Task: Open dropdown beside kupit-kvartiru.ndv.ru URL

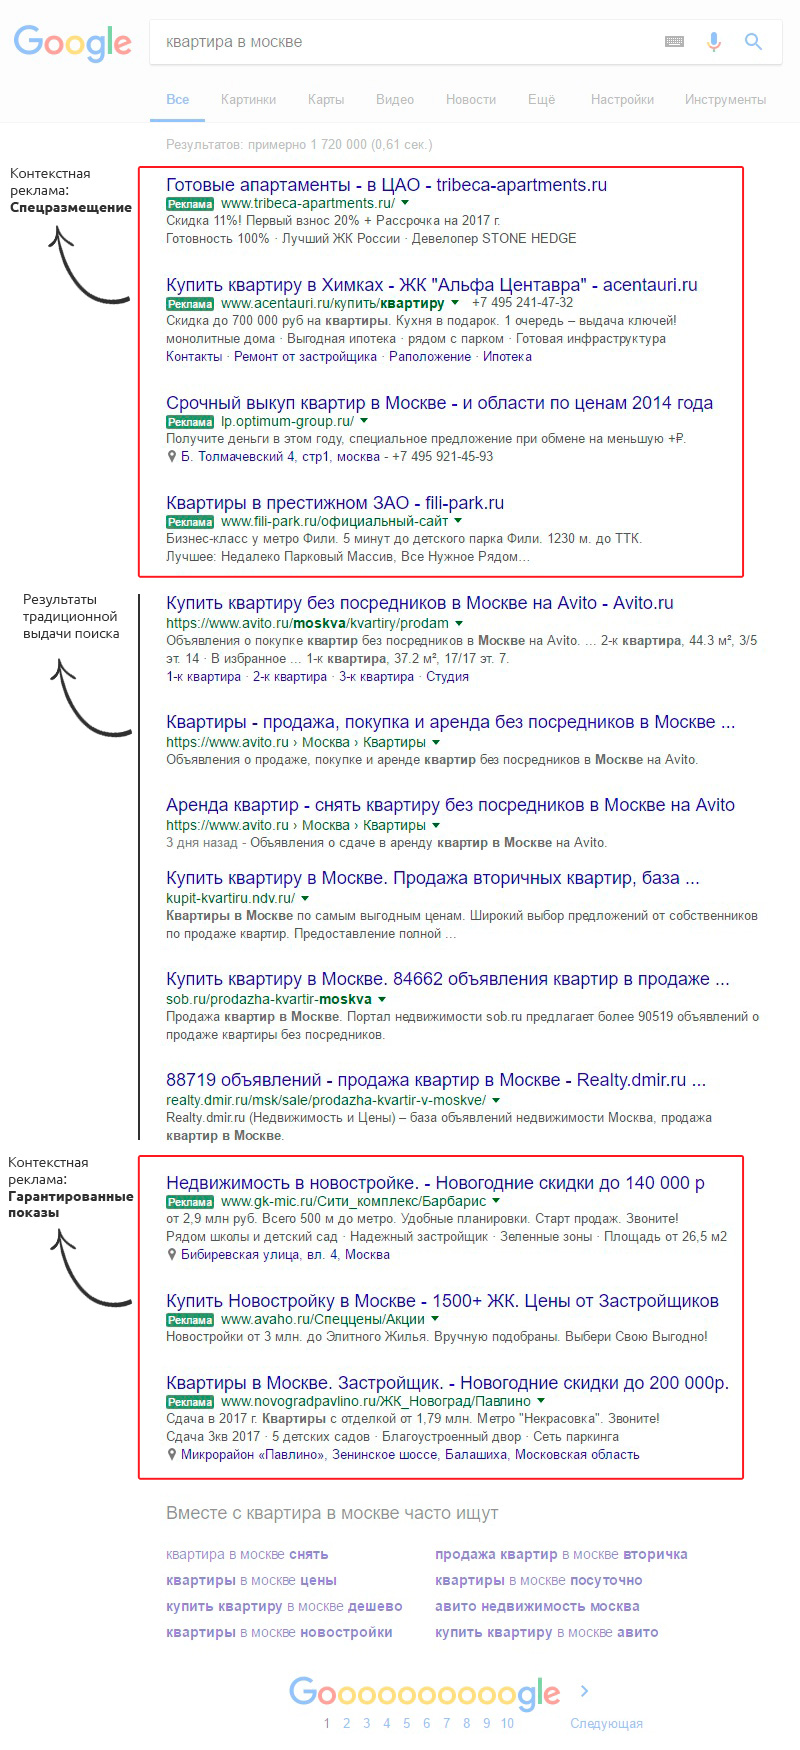Action: click(305, 898)
